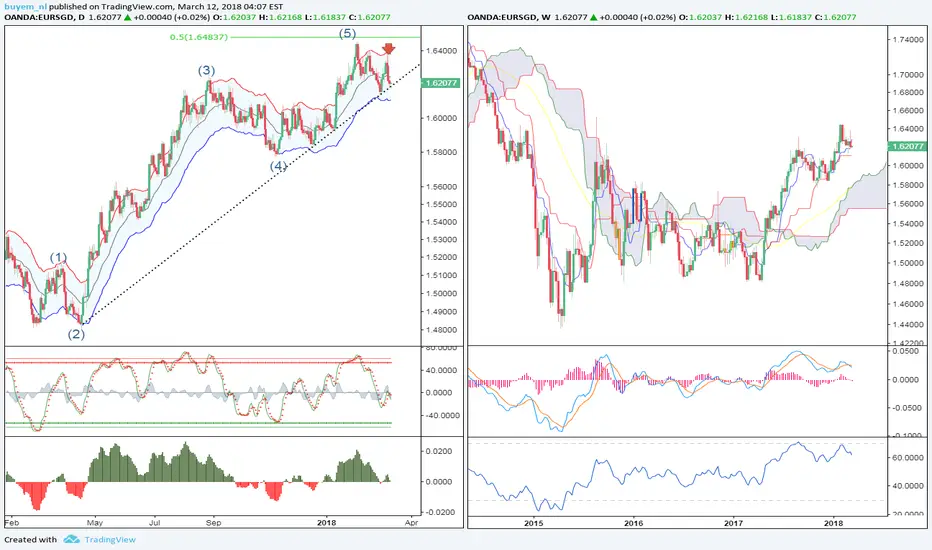Click the -0.020 histogram scale value
Screen dimensions: 932x550
440,512
